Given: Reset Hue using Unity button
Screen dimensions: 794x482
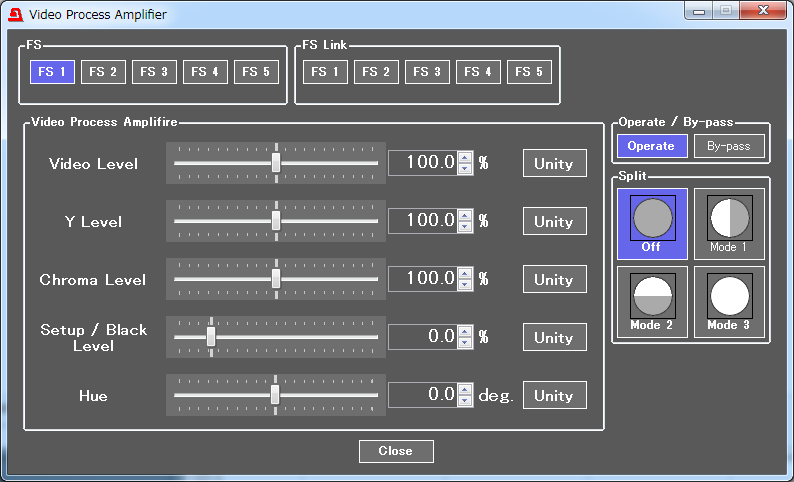Looking at the screenshot, I should [554, 395].
